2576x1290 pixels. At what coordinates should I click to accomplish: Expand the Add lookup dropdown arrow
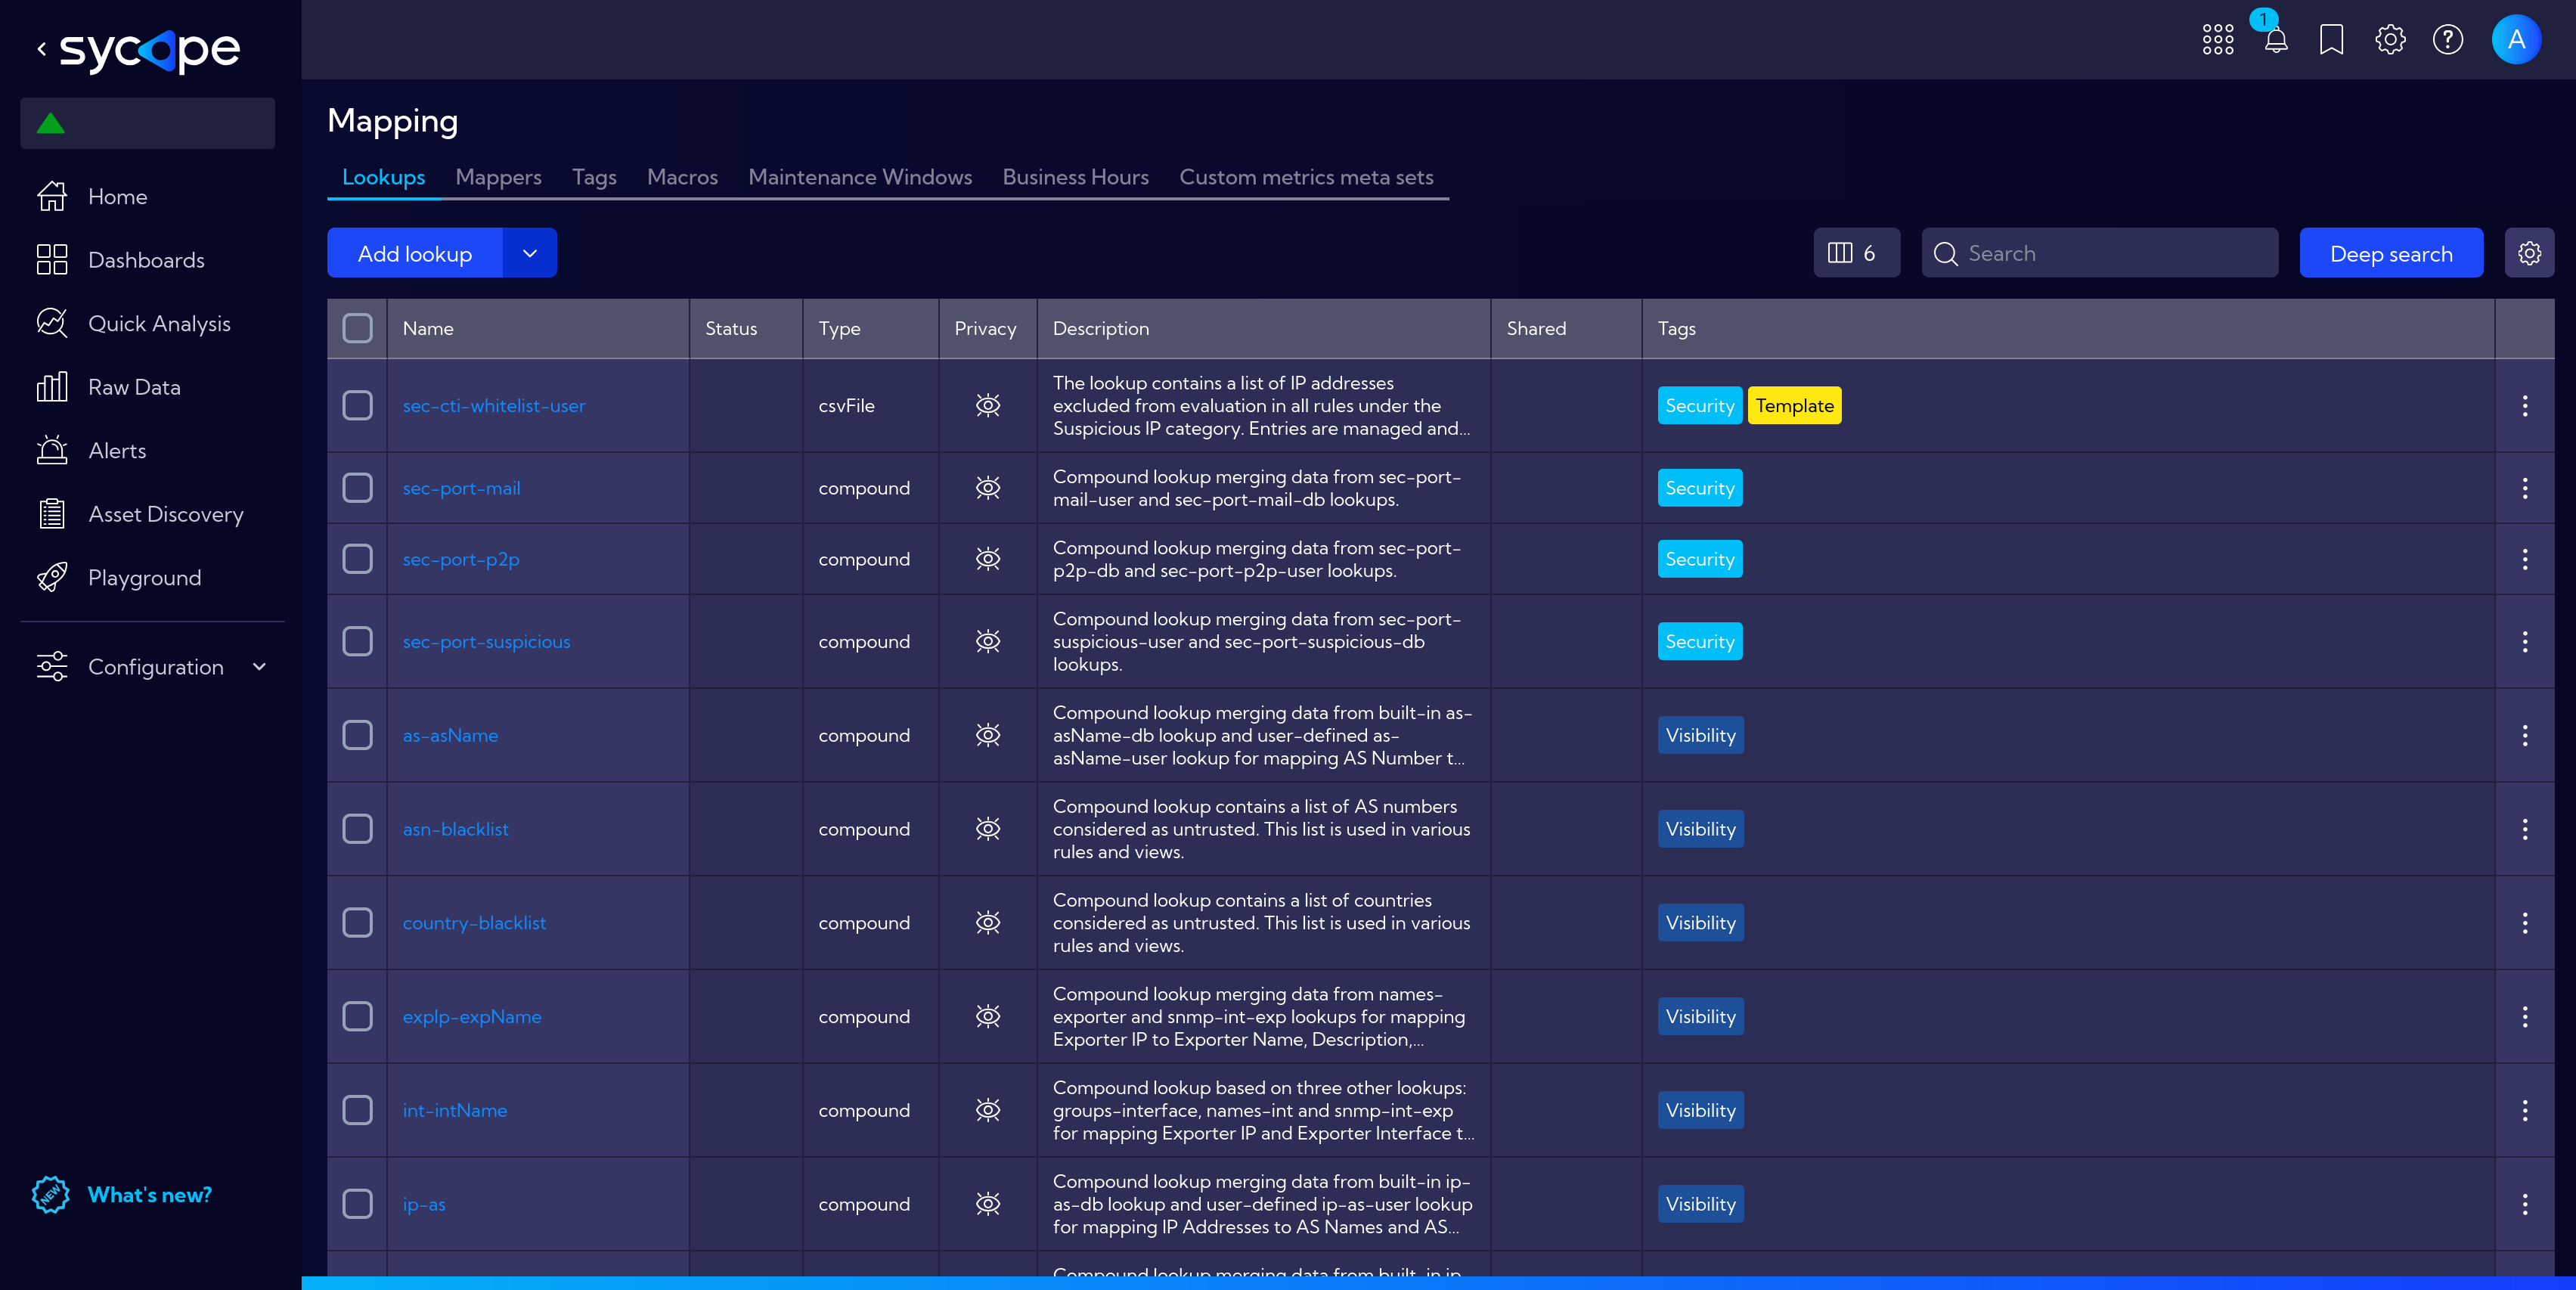click(529, 253)
